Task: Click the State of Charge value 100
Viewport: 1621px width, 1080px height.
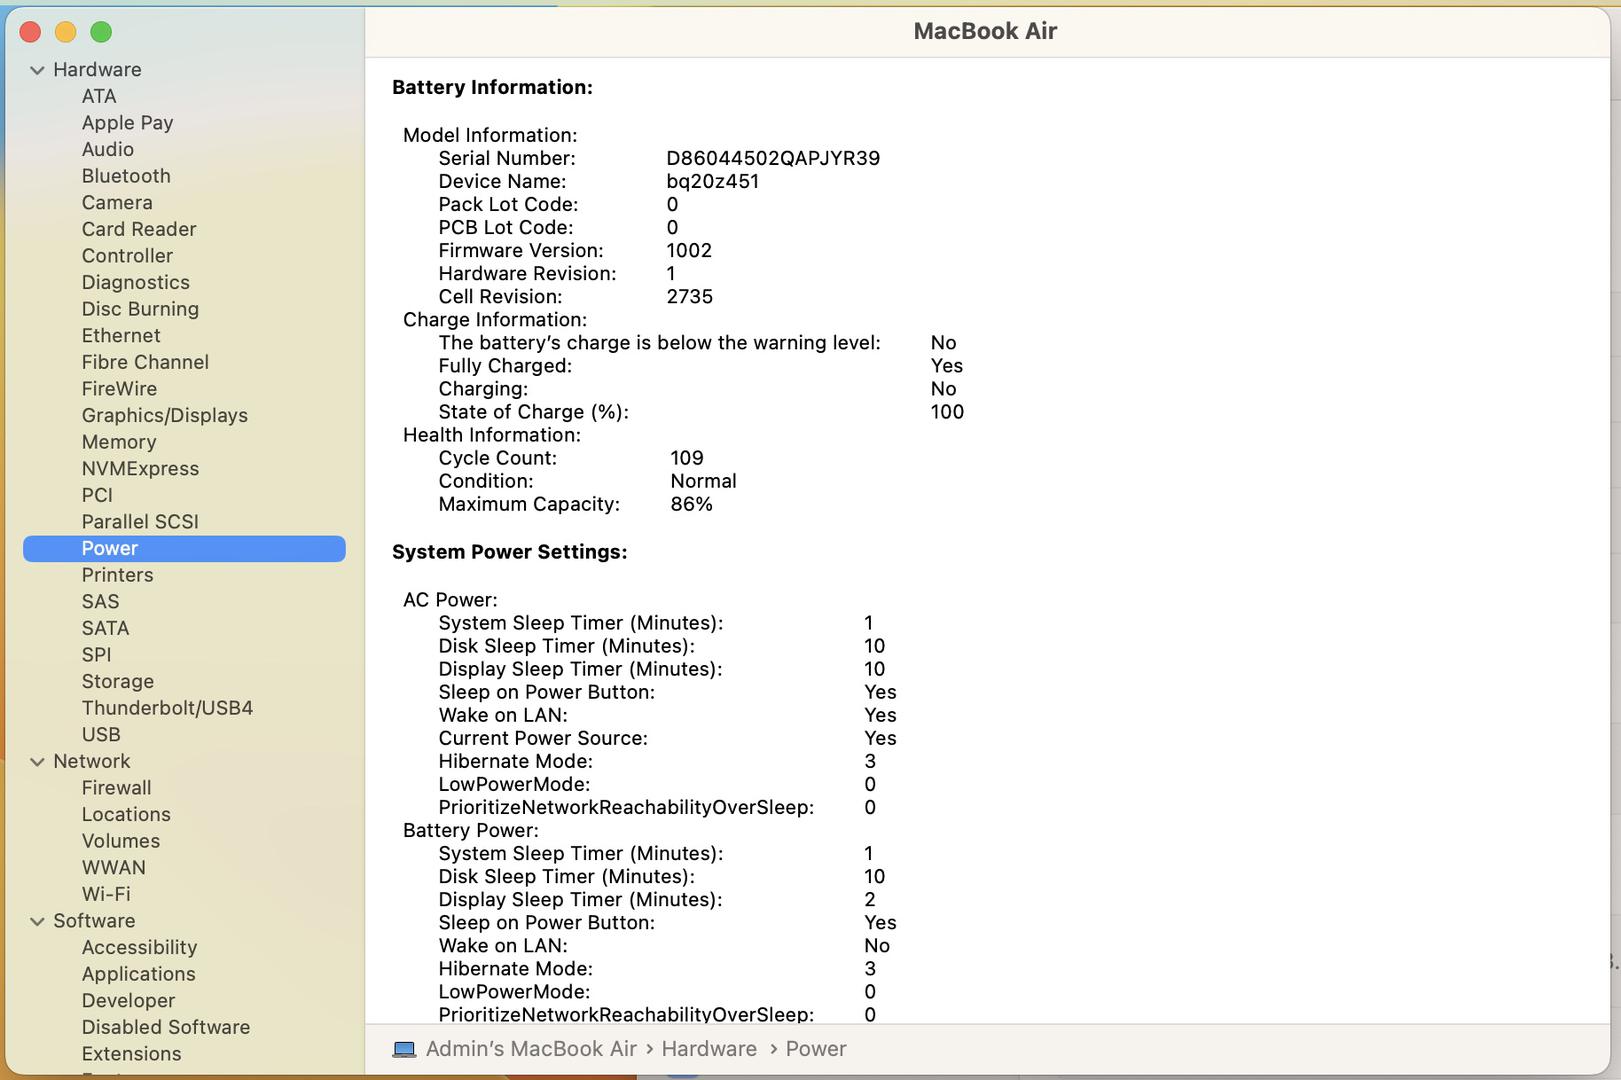Action: tap(947, 412)
